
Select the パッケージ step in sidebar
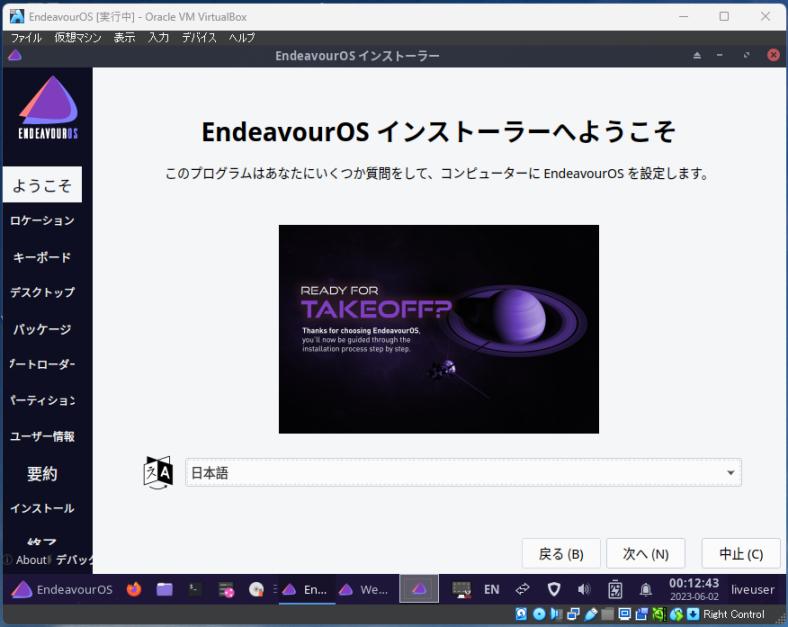[42, 329]
